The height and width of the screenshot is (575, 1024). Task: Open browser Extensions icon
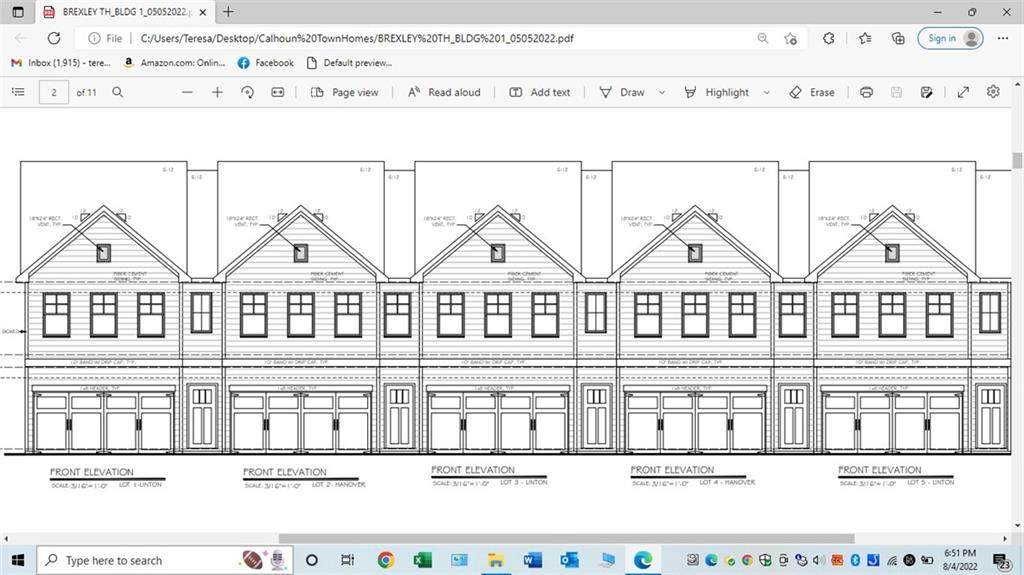(x=829, y=38)
